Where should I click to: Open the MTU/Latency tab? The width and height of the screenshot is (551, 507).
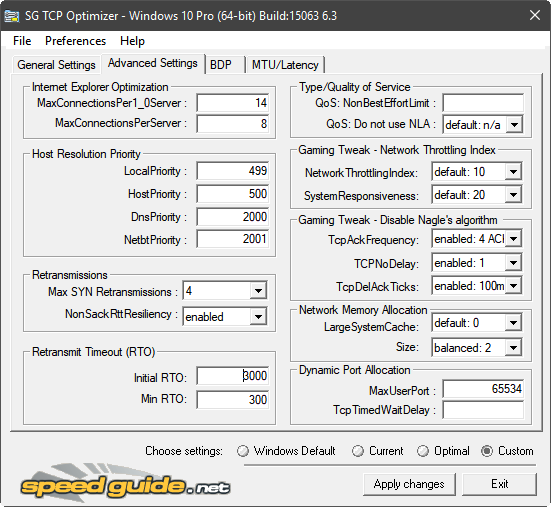(285, 65)
